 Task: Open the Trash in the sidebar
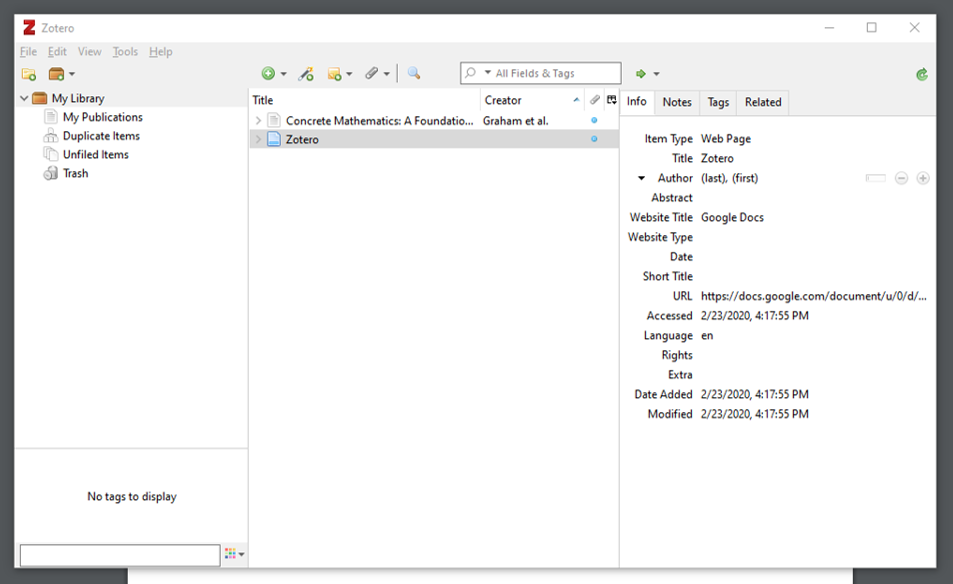click(x=75, y=173)
